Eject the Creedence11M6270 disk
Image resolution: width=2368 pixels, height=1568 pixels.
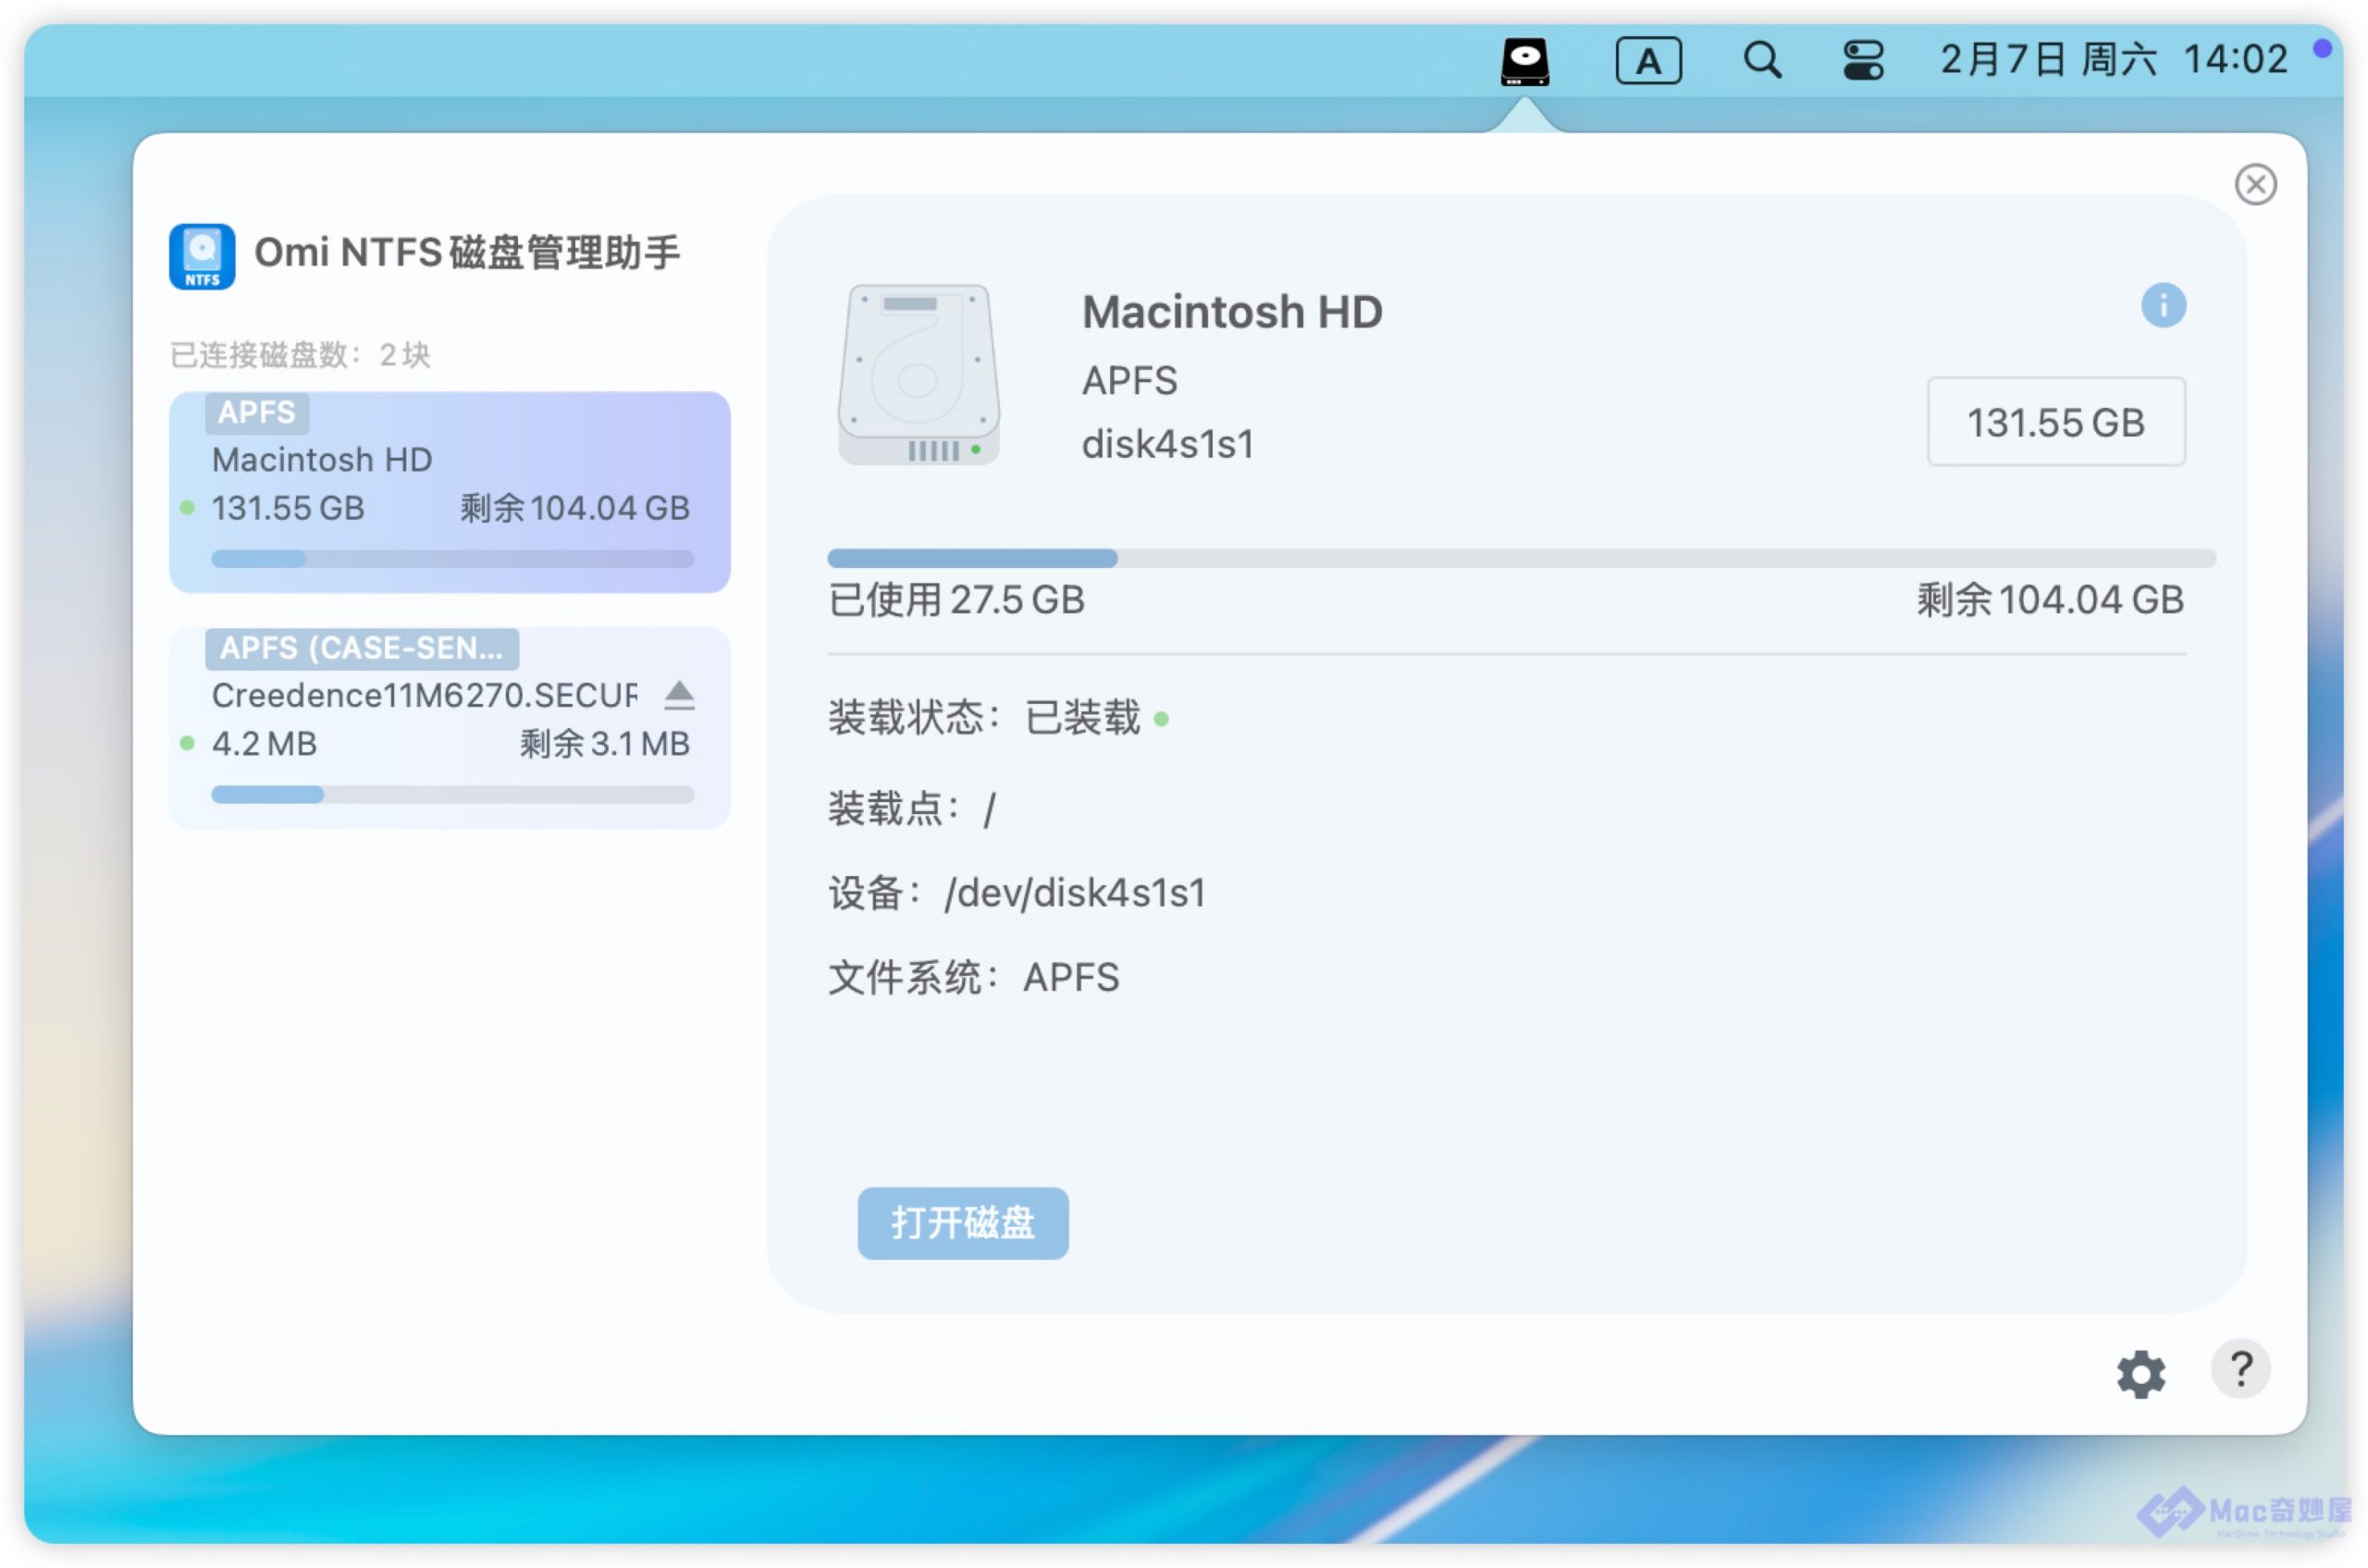click(679, 695)
